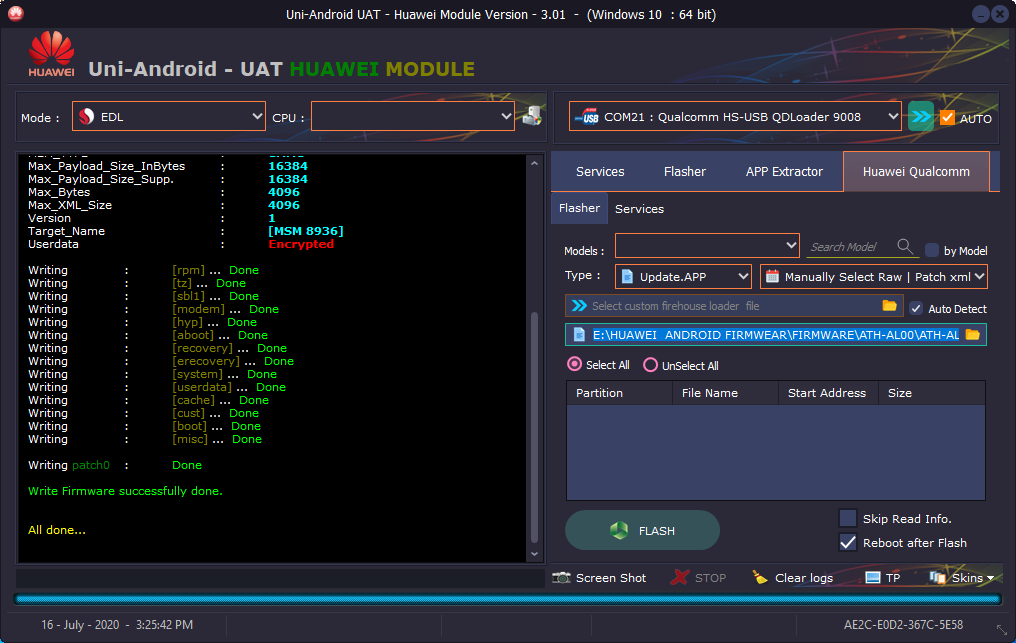Open the COM21 Qualcomm port dropdown
Screen dimensions: 1016x643
tap(735, 117)
